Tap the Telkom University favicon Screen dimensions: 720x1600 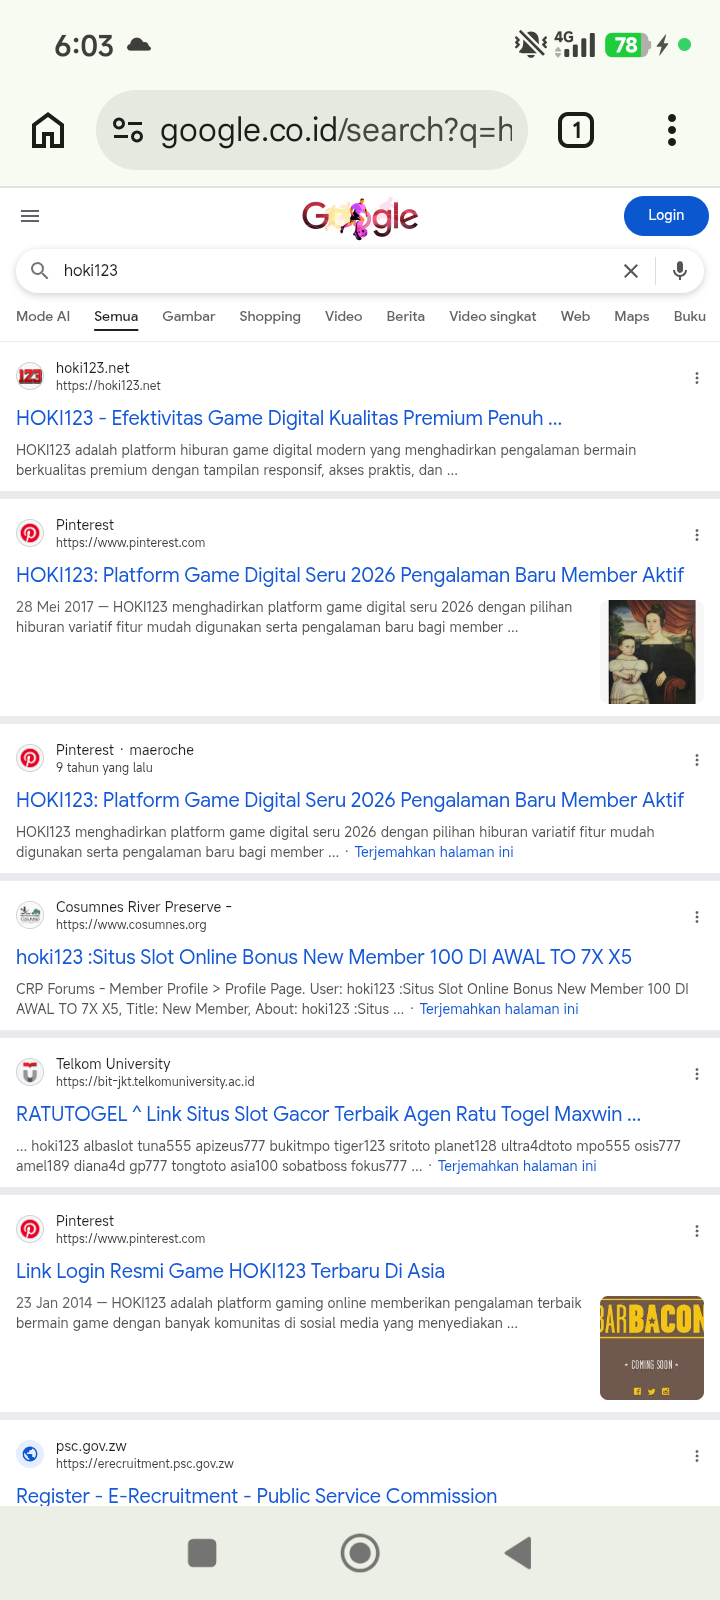pos(30,1072)
